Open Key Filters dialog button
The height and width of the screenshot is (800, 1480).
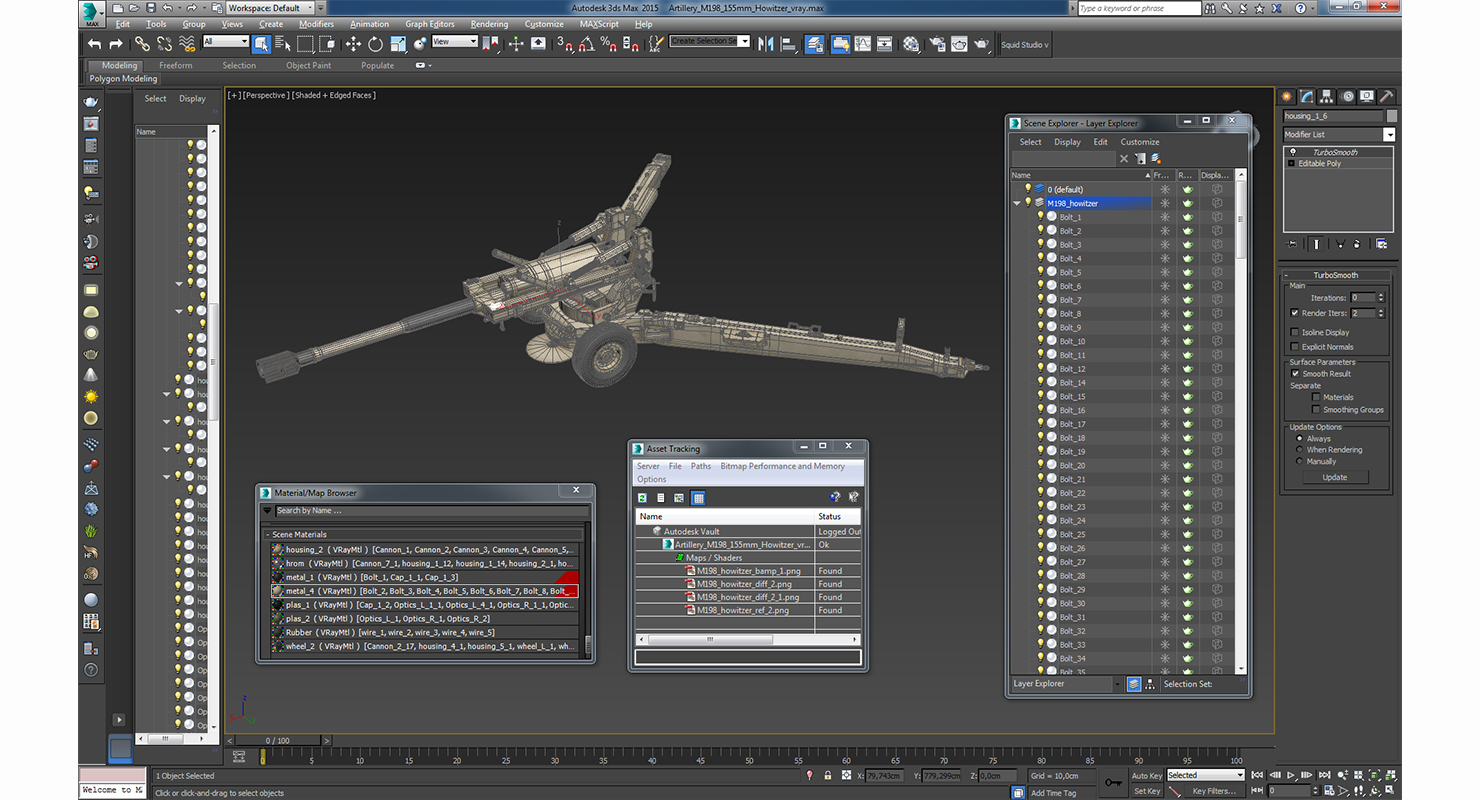pos(1214,791)
